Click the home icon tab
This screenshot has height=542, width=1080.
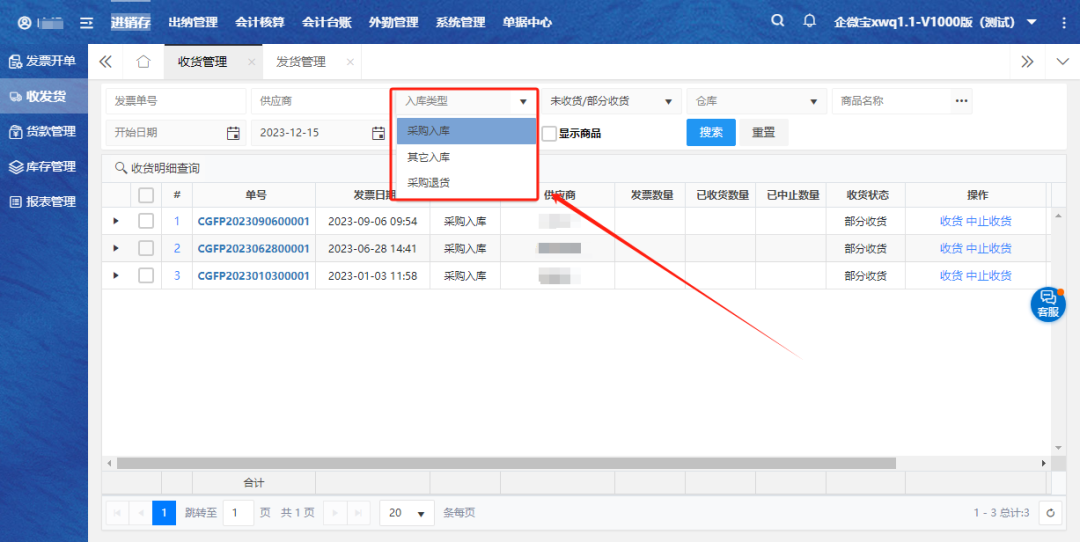[x=143, y=62]
